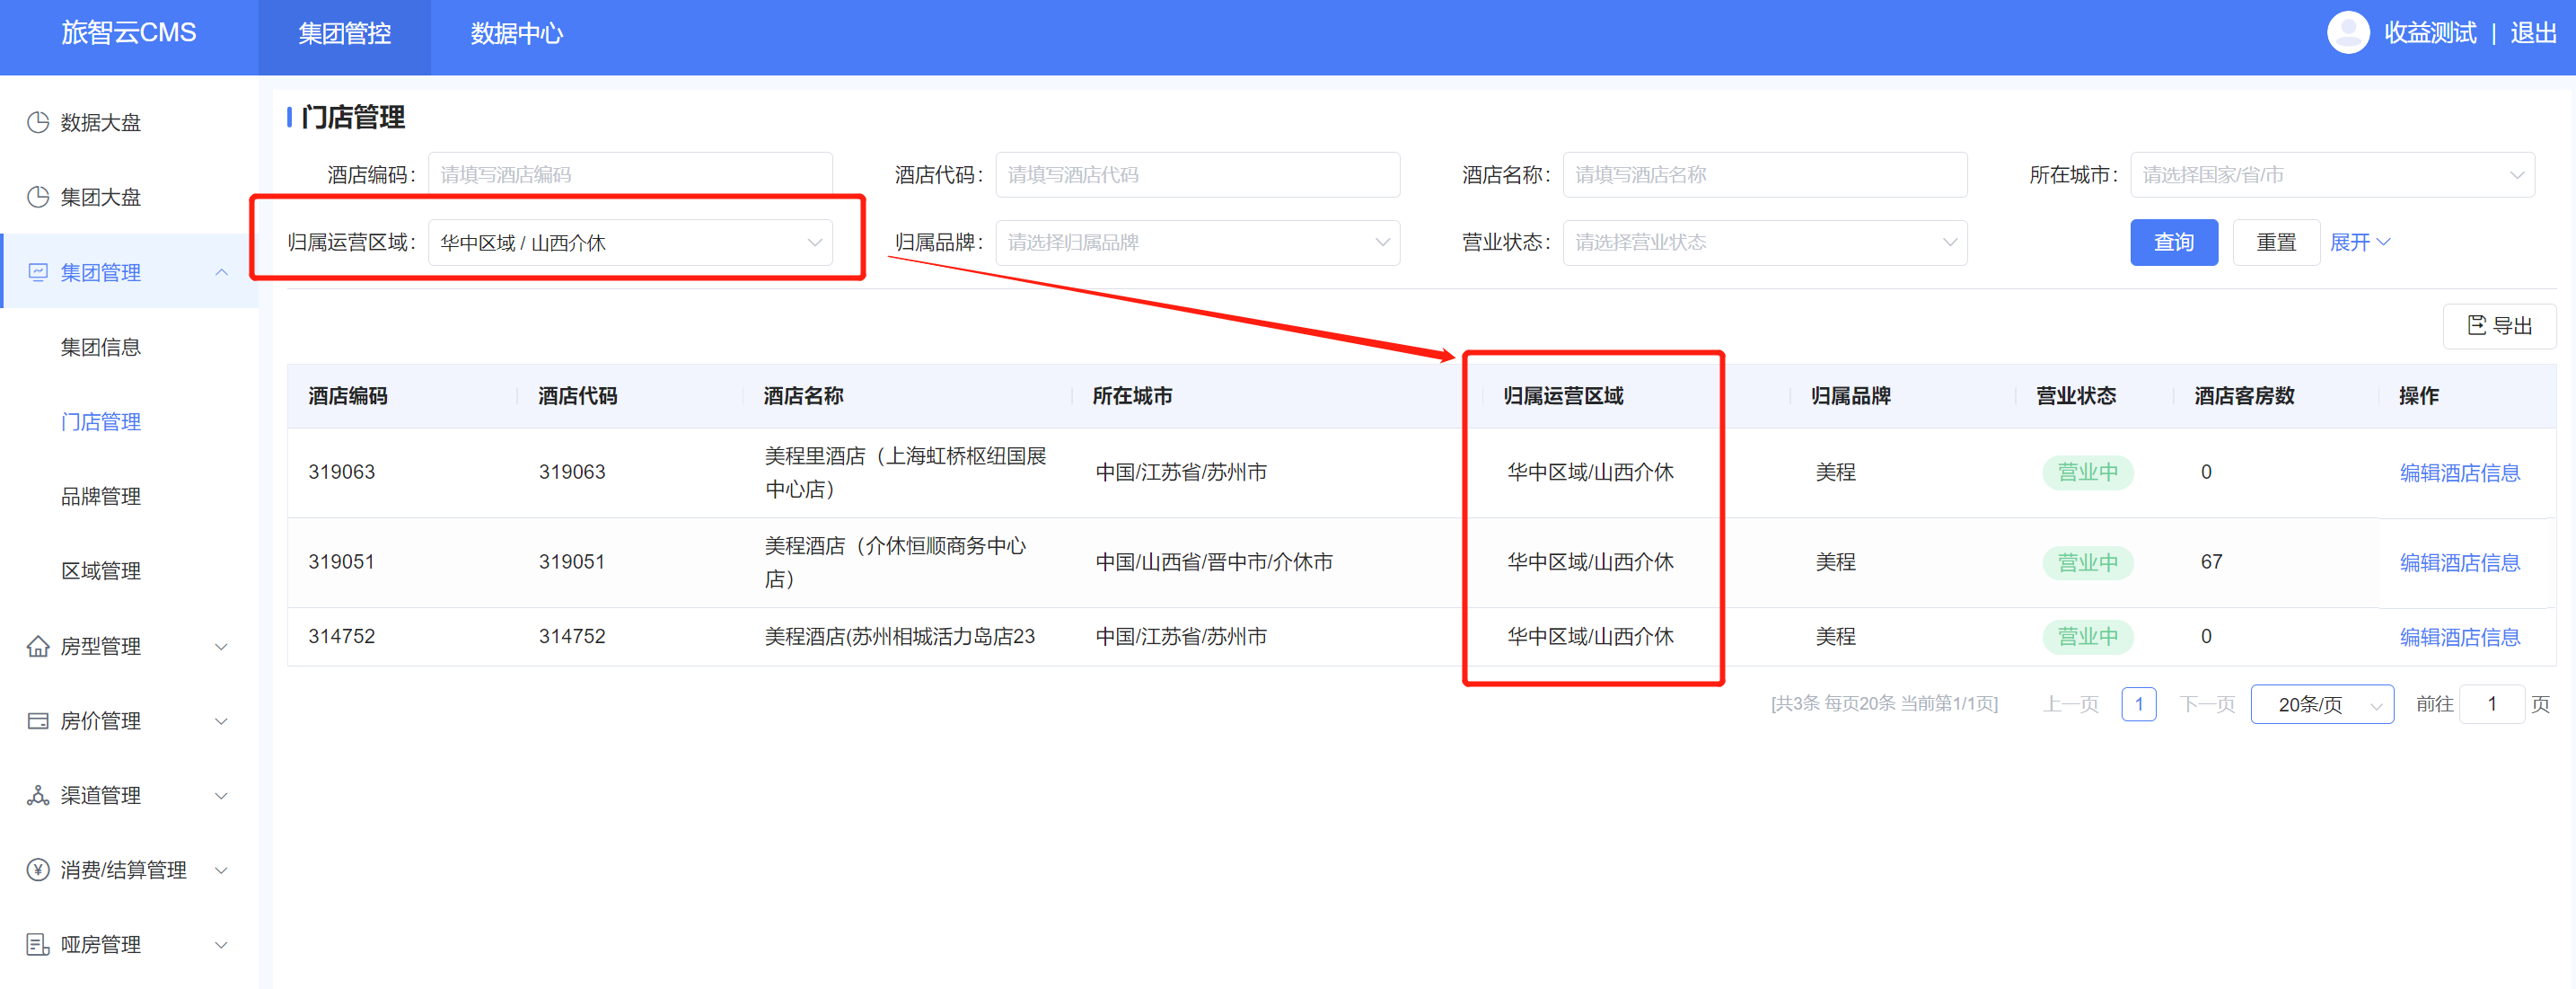Viewport: 2576px width, 989px height.
Task: Click the 房型管理 house icon
Action: tap(38, 646)
